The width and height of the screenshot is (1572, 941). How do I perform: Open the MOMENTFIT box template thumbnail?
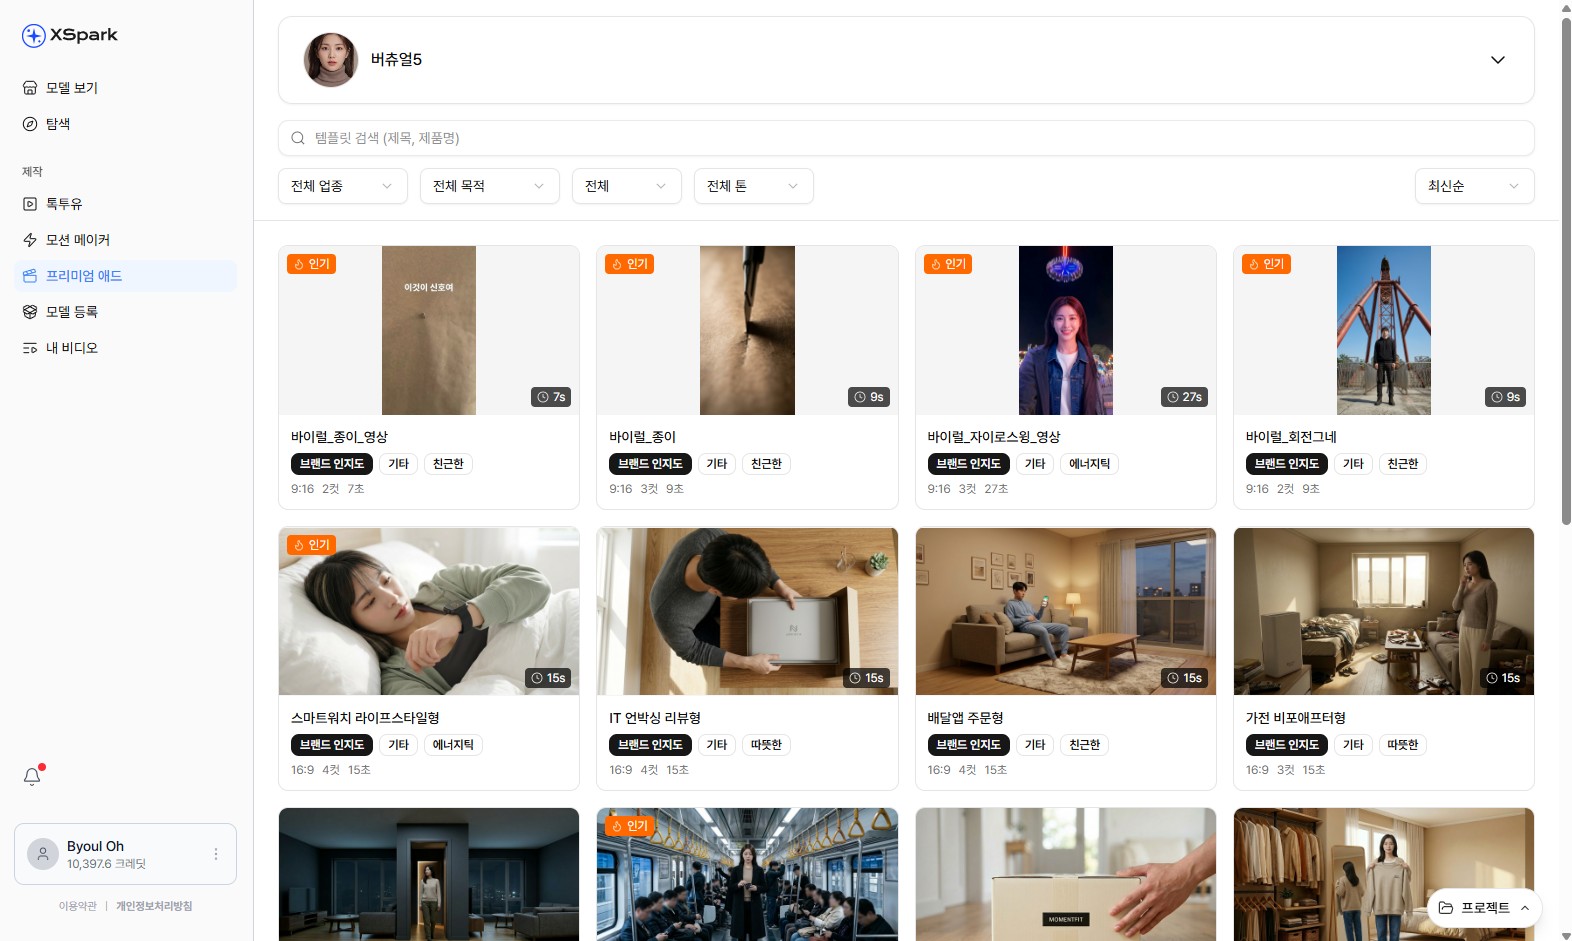(x=1066, y=874)
